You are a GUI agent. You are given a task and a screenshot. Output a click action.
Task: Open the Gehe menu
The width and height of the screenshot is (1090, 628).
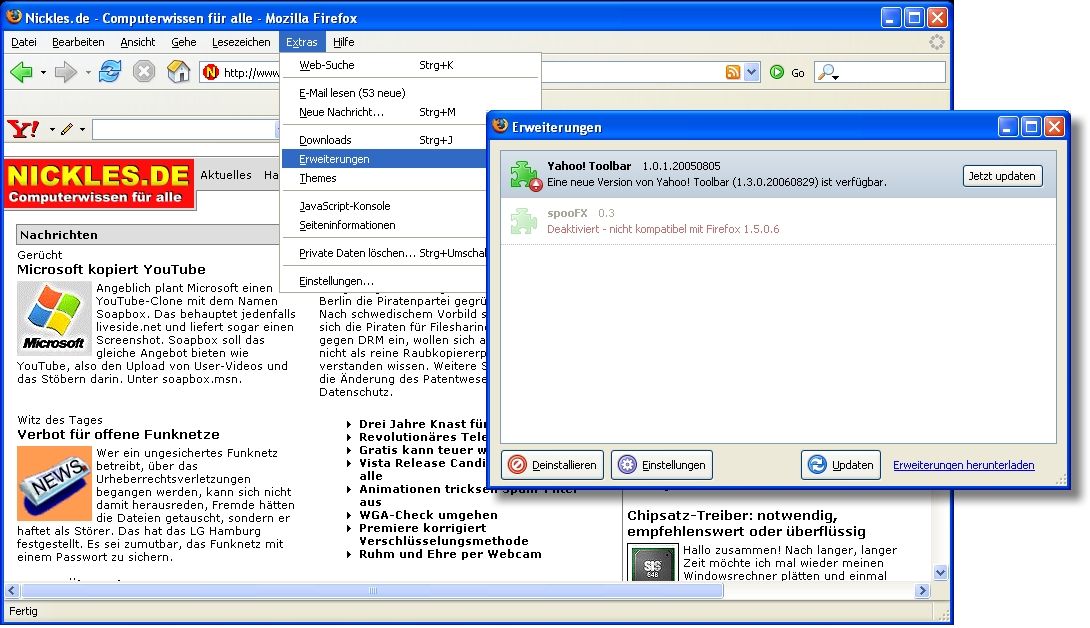(184, 42)
